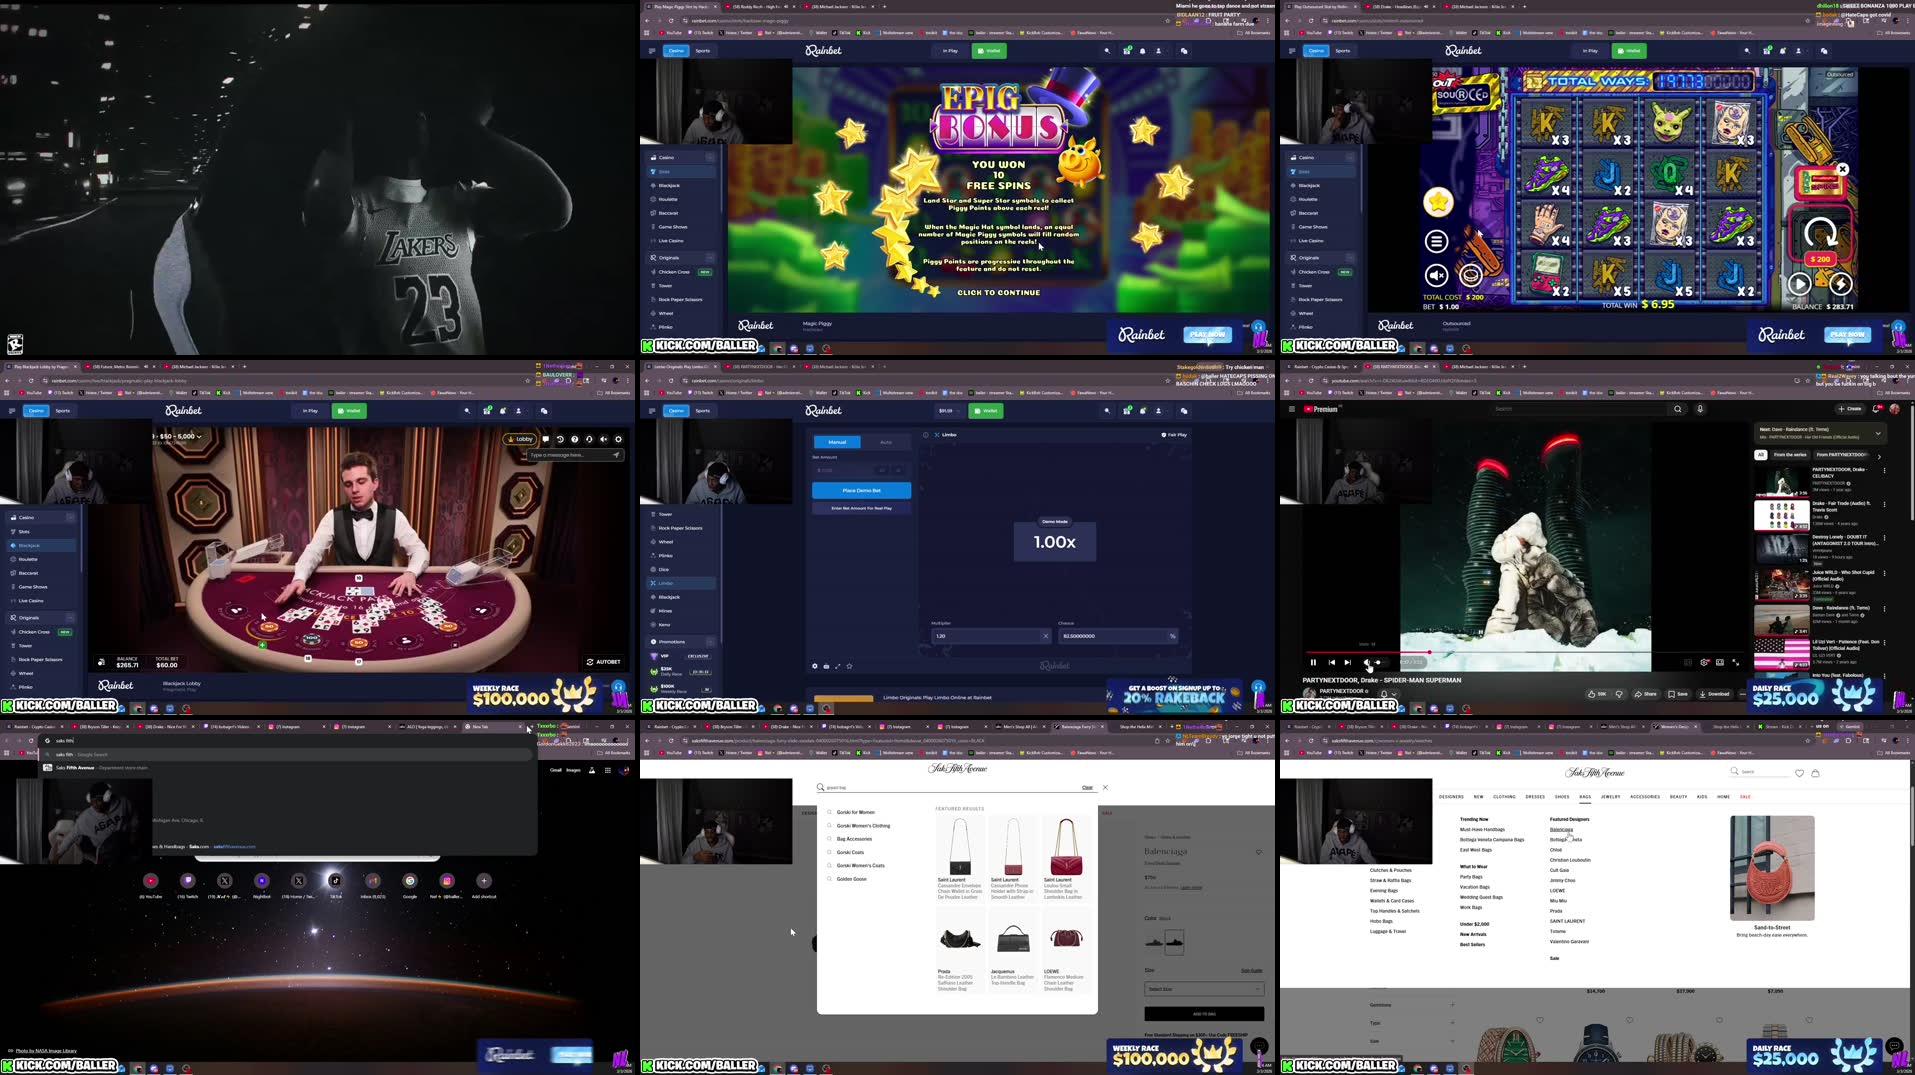
Task: Expand the next autoplay video queue chevron
Action: click(x=1879, y=432)
